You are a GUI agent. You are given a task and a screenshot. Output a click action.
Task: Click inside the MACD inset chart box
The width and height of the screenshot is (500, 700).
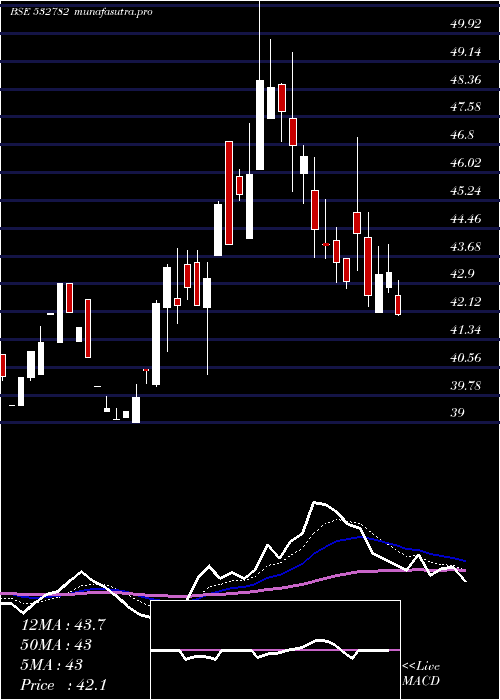coord(275,650)
